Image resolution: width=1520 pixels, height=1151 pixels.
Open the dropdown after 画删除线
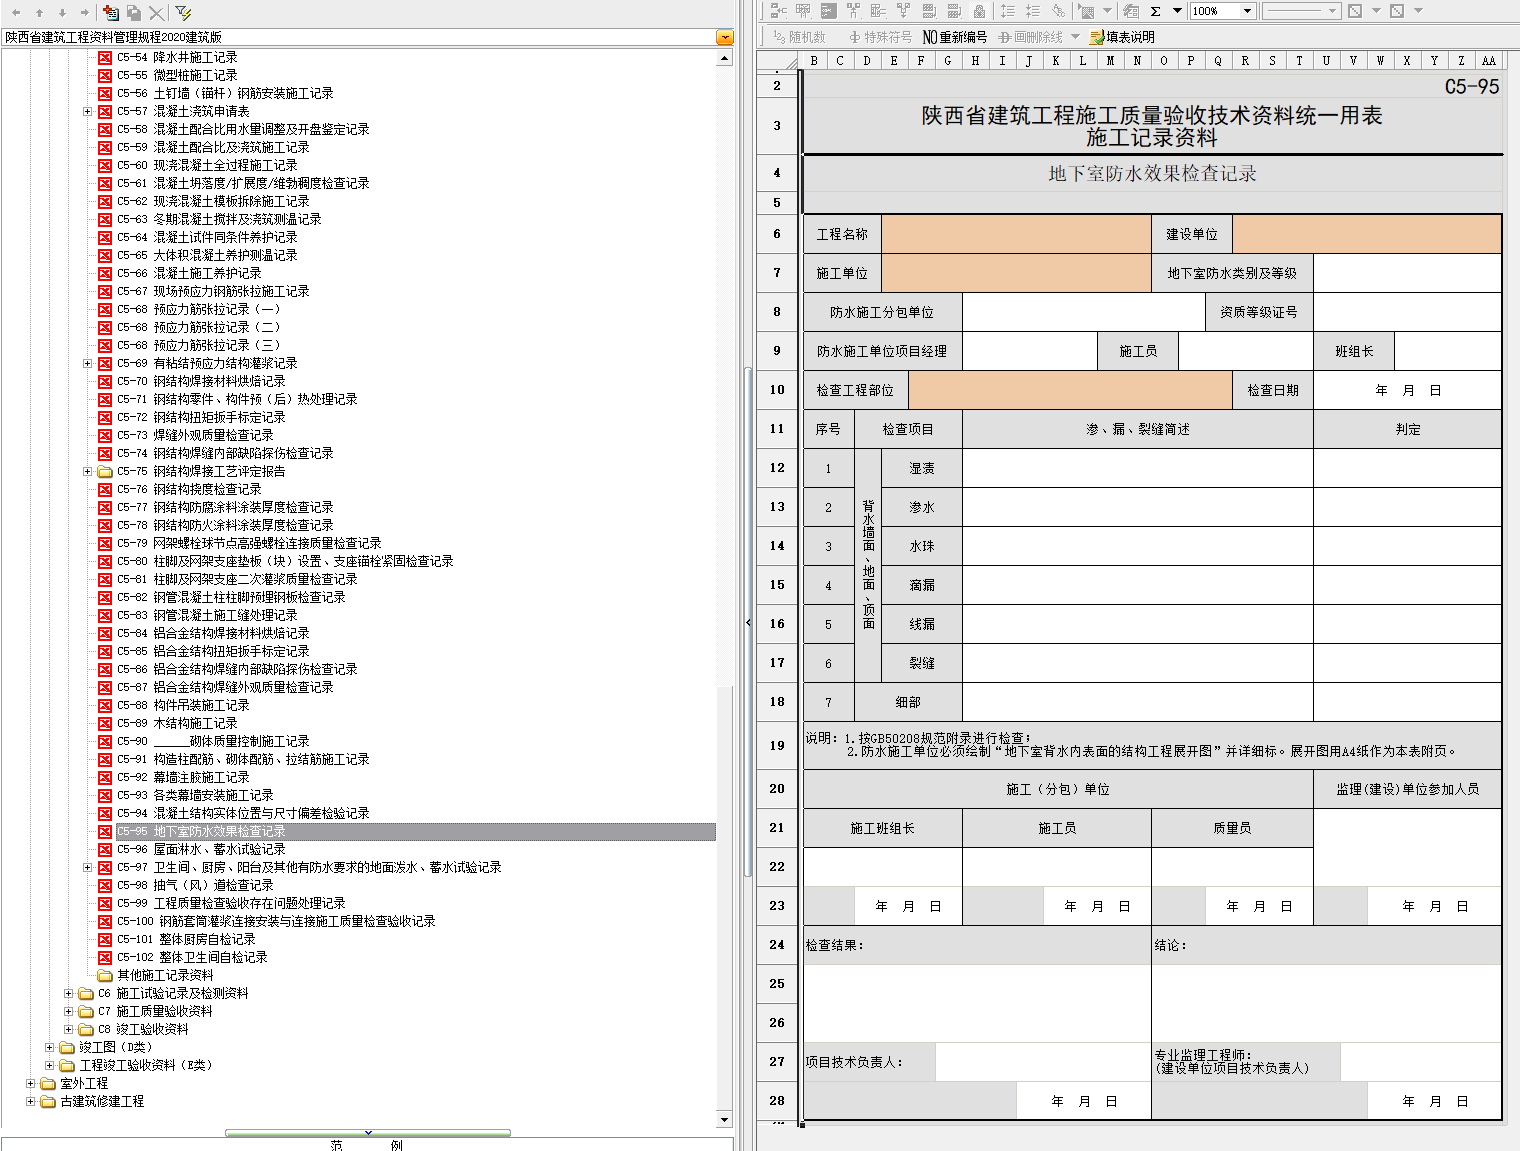tap(1075, 37)
